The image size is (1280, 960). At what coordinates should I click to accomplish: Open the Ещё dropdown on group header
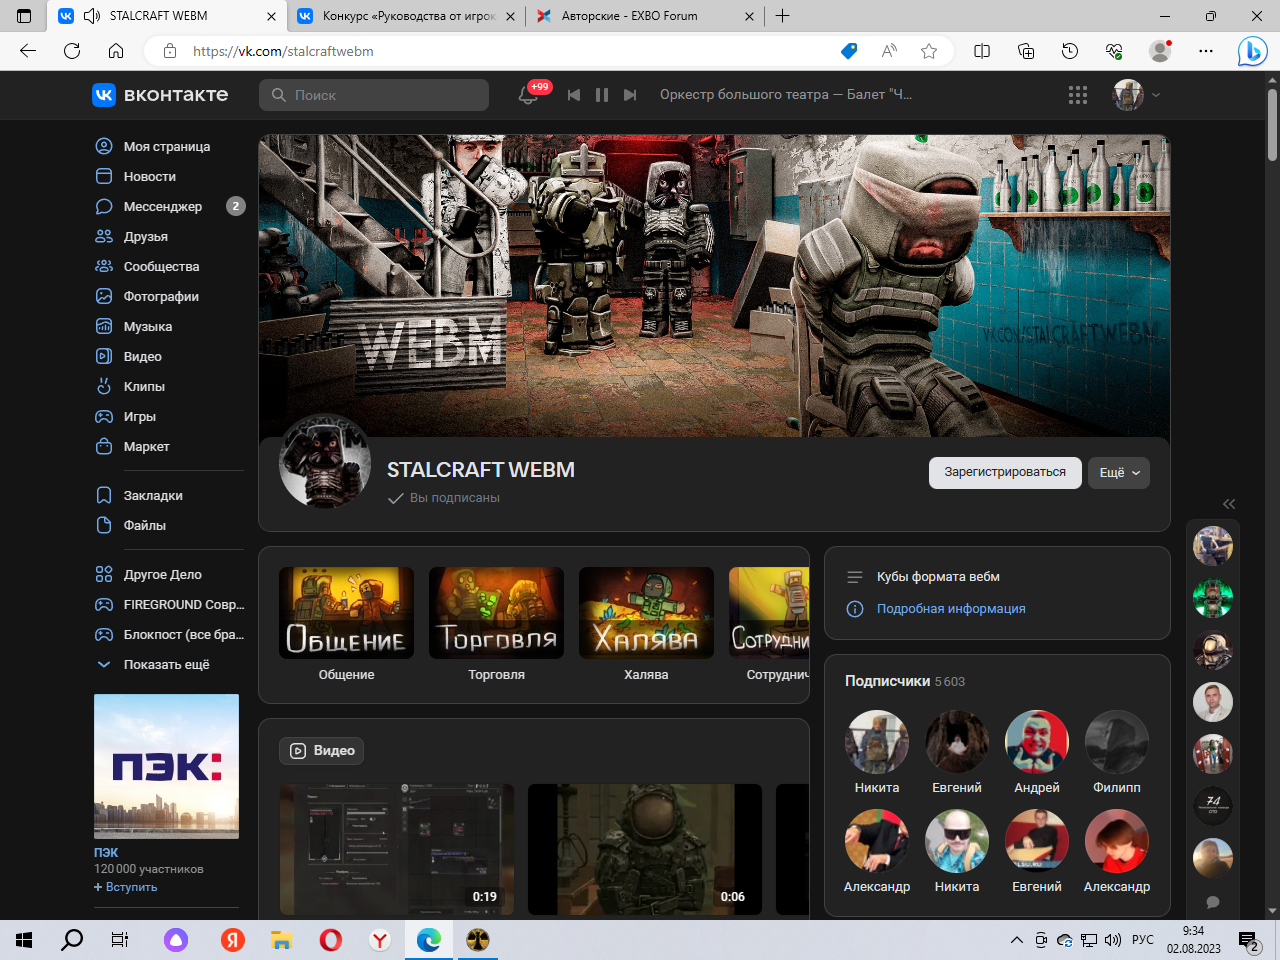(1119, 472)
